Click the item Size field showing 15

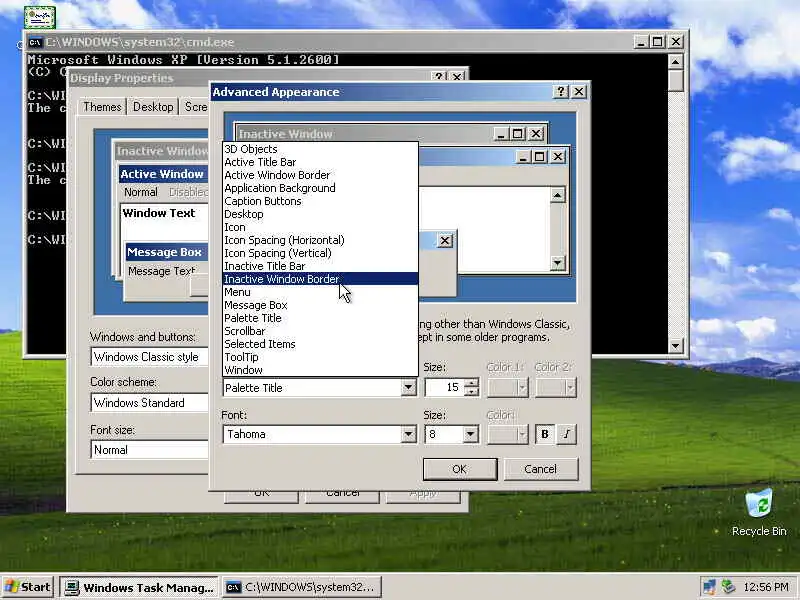pos(445,388)
